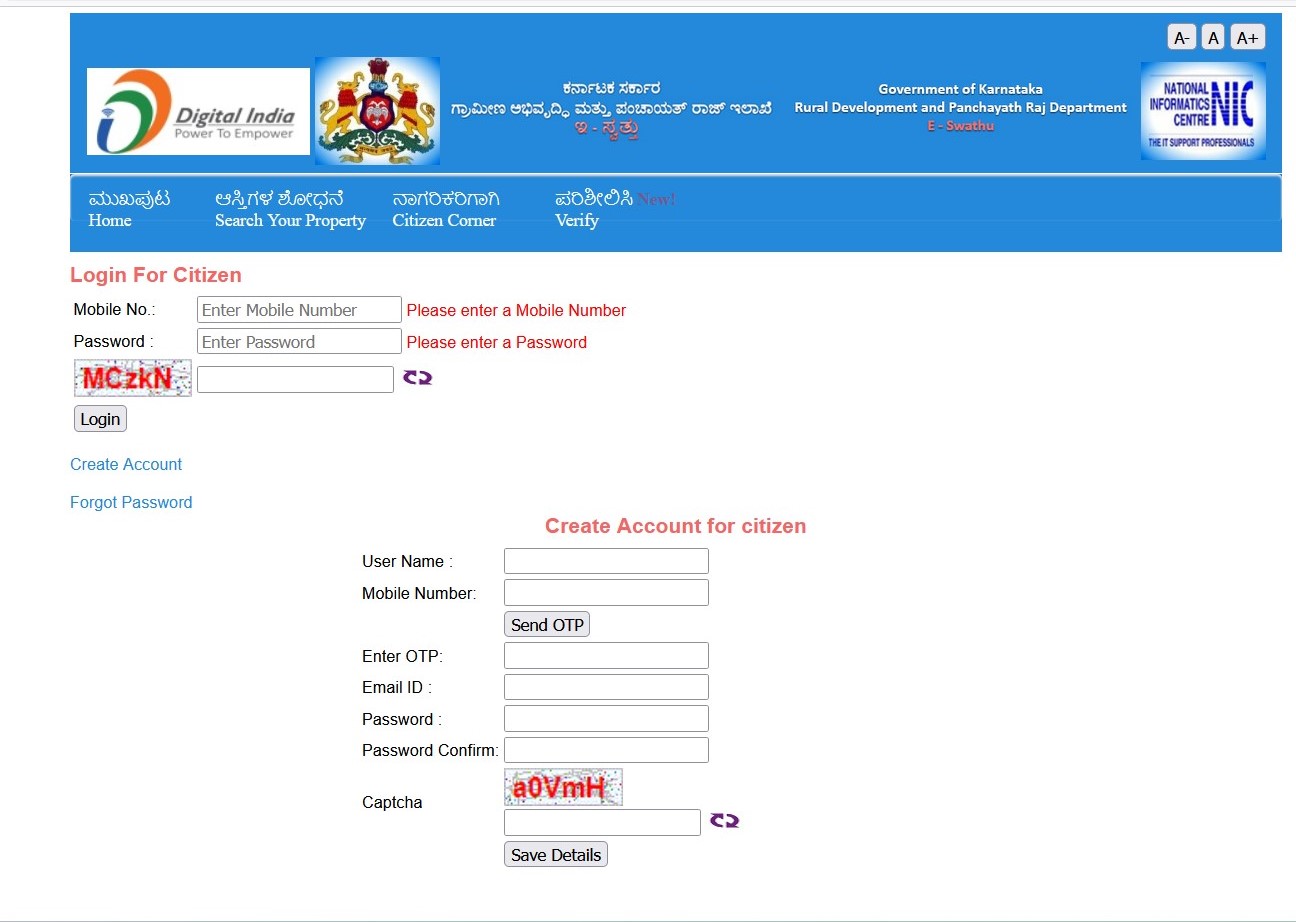Click the Digital India logo
The width and height of the screenshot is (1296, 922).
198,111
